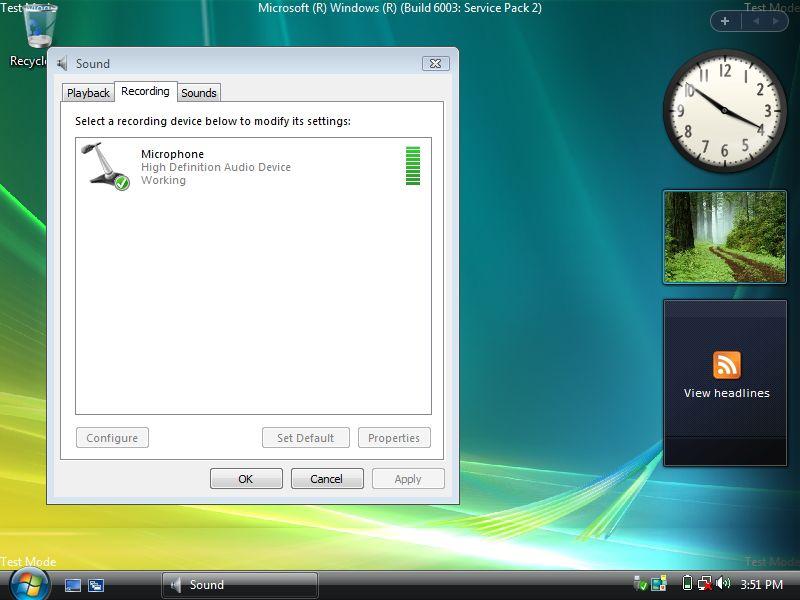
Task: Click the disconnected network tray icon
Action: click(x=705, y=583)
